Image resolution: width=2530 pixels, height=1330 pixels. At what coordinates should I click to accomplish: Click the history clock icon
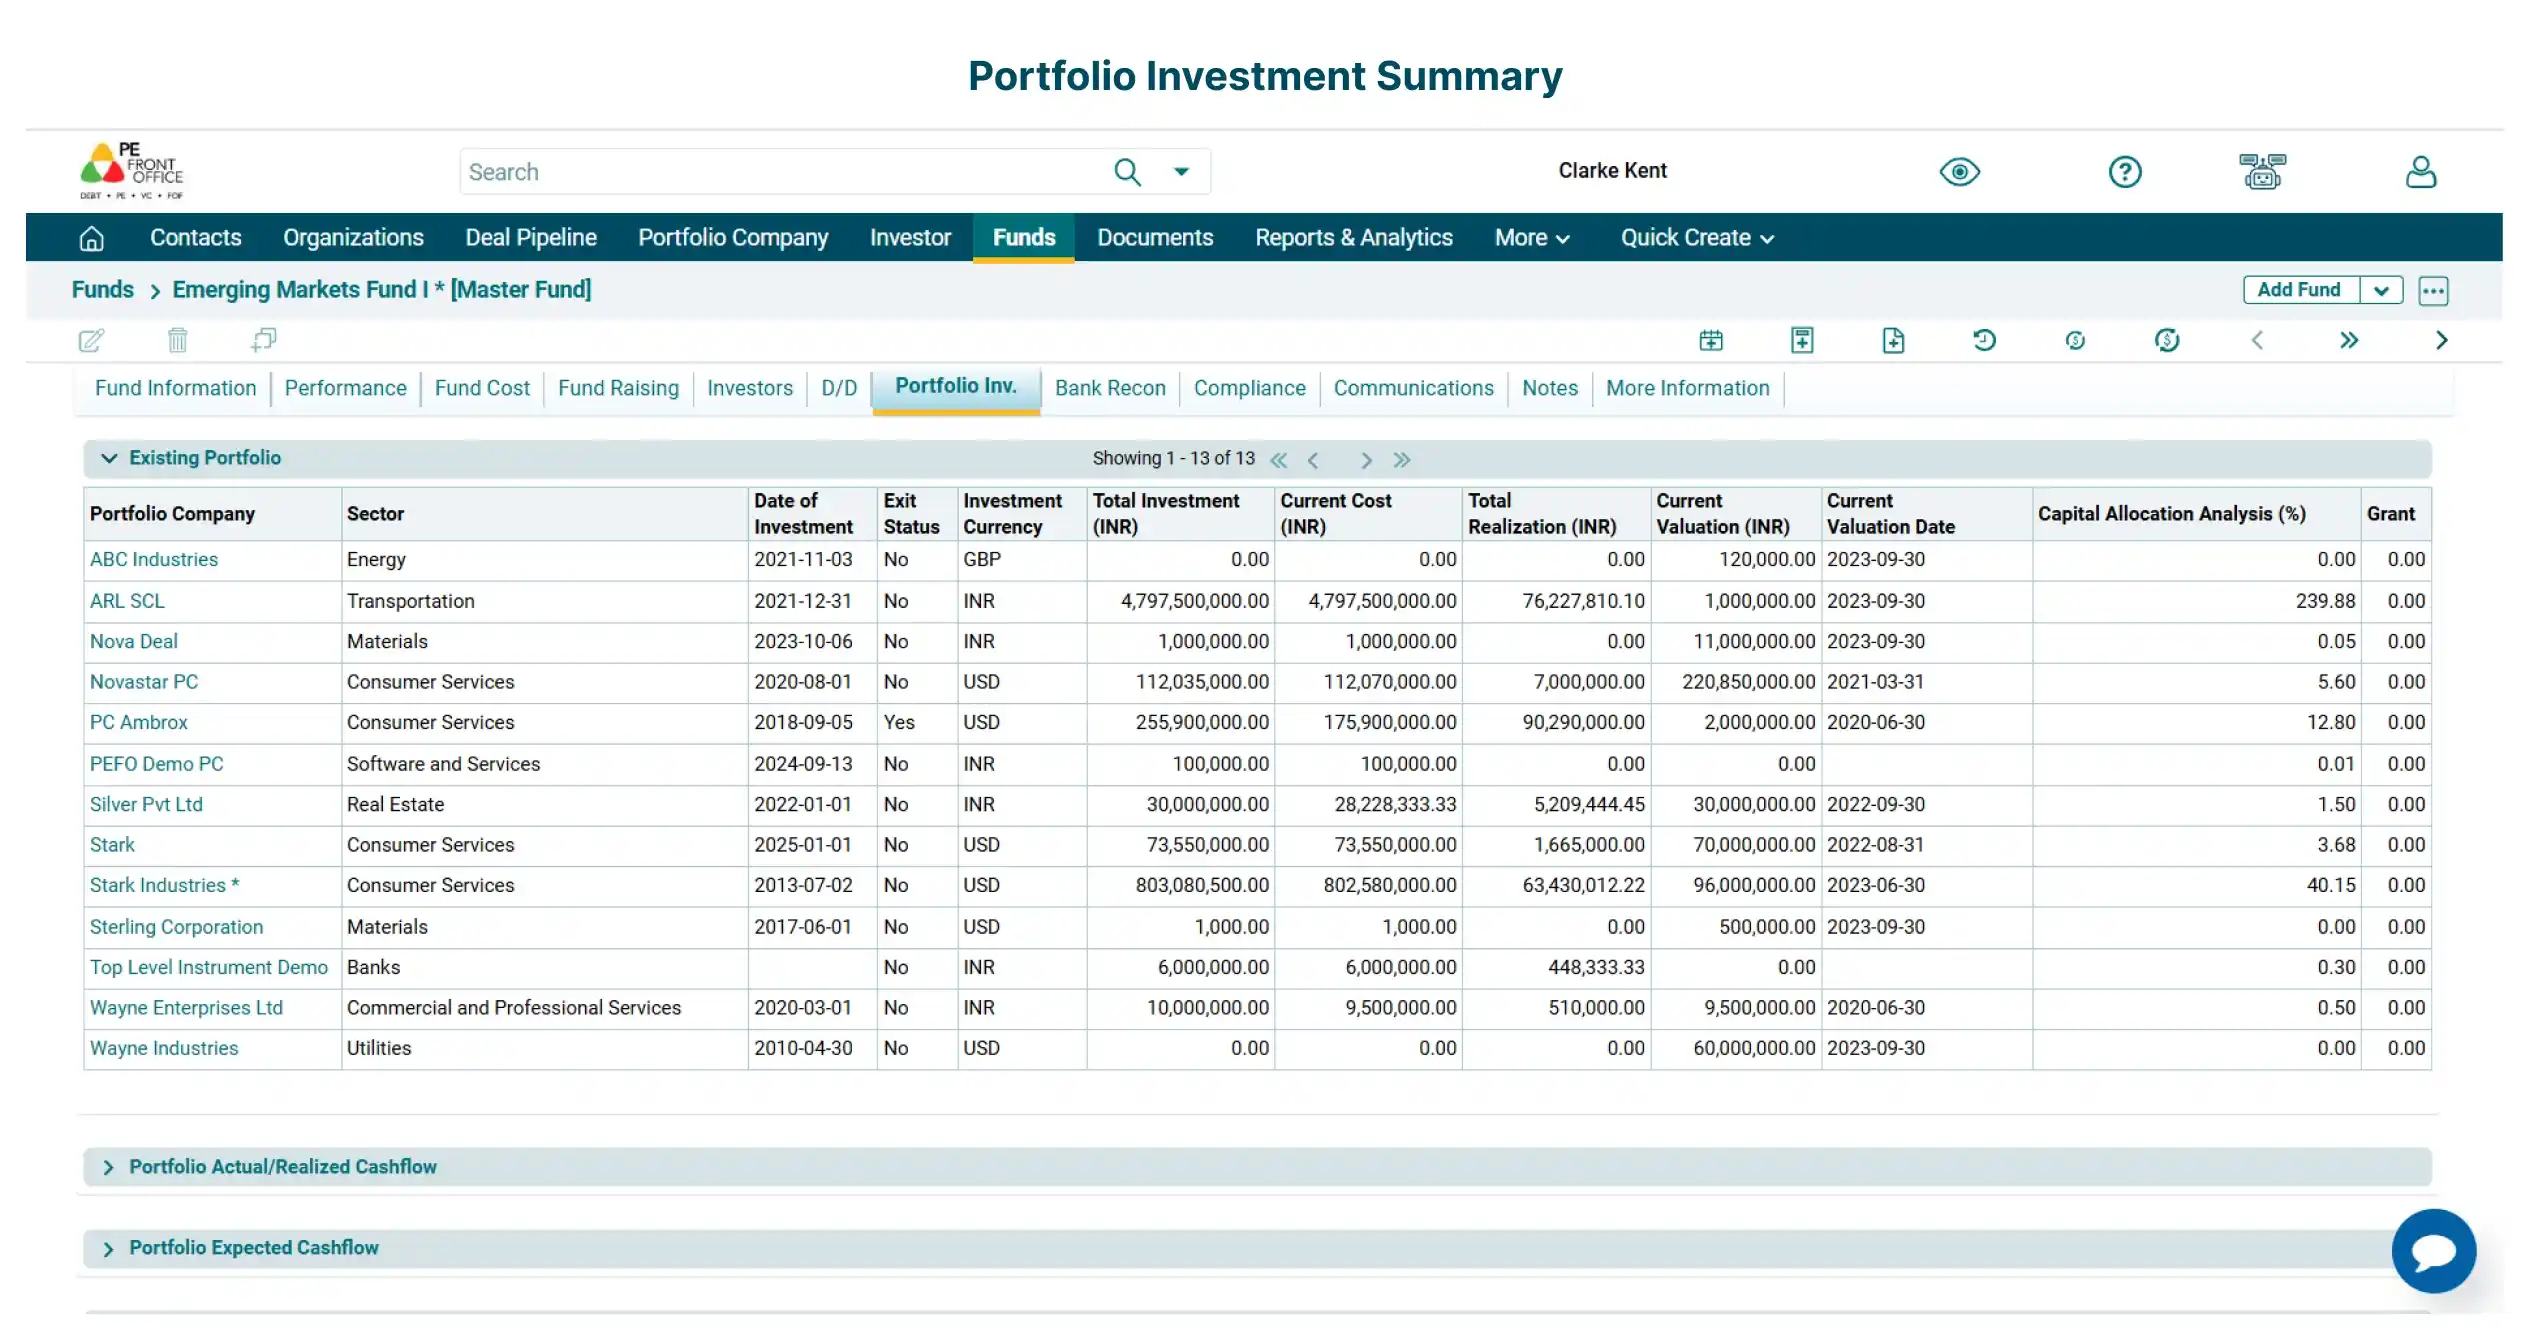1984,341
